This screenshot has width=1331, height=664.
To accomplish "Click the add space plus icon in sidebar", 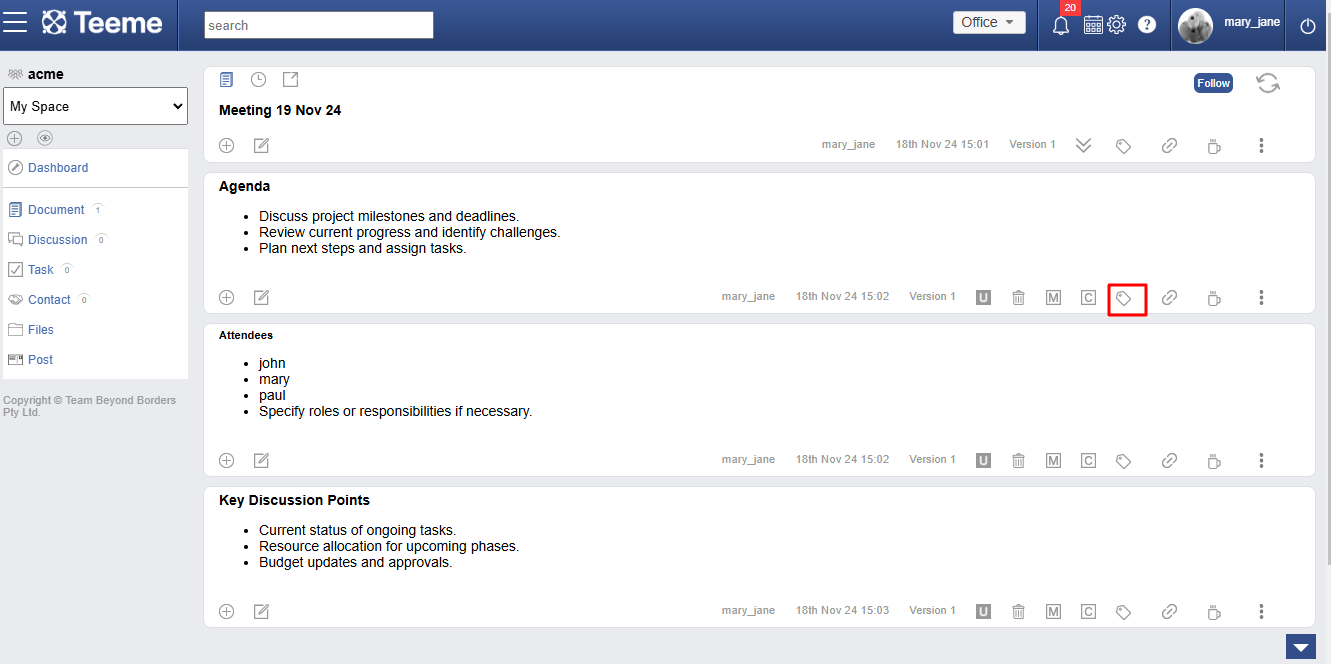I will pos(14,138).
